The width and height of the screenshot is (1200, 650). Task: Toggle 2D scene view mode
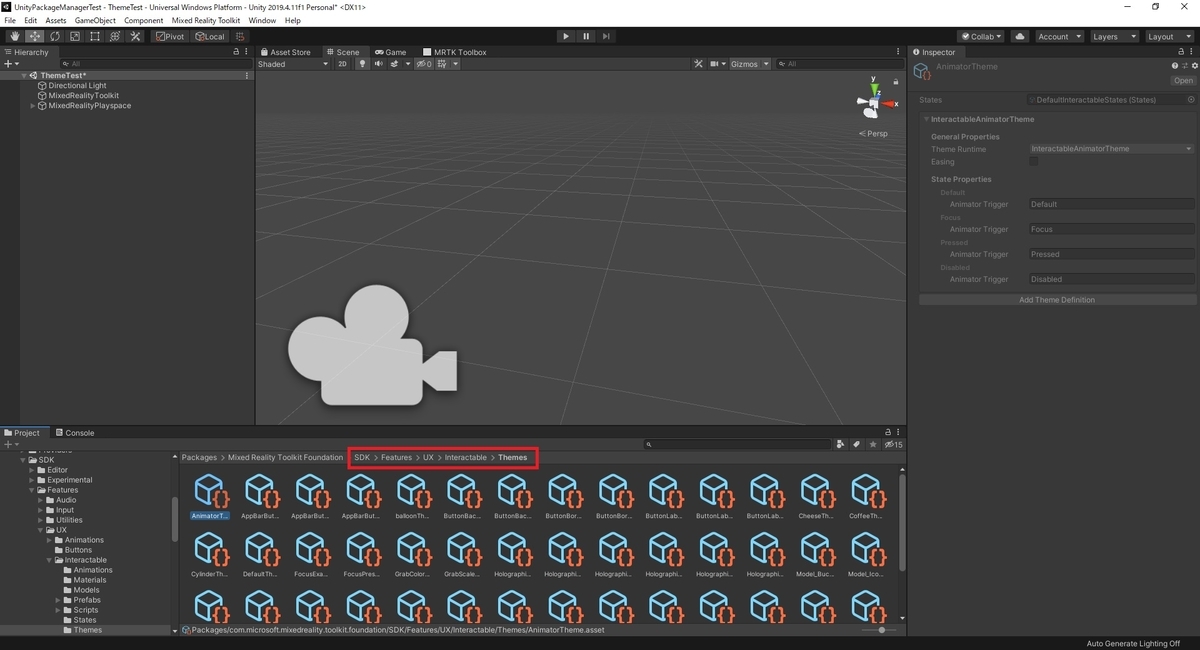tap(342, 64)
